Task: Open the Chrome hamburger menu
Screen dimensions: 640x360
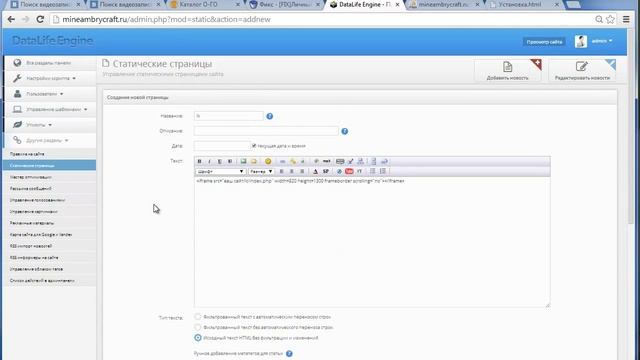Action: tap(626, 19)
